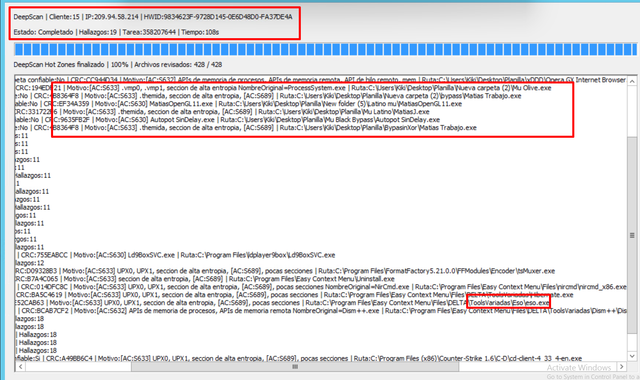This screenshot has height=380, width=640.
Task: Click DeepScan Hot Zones finalizado status text
Action: pos(118,64)
